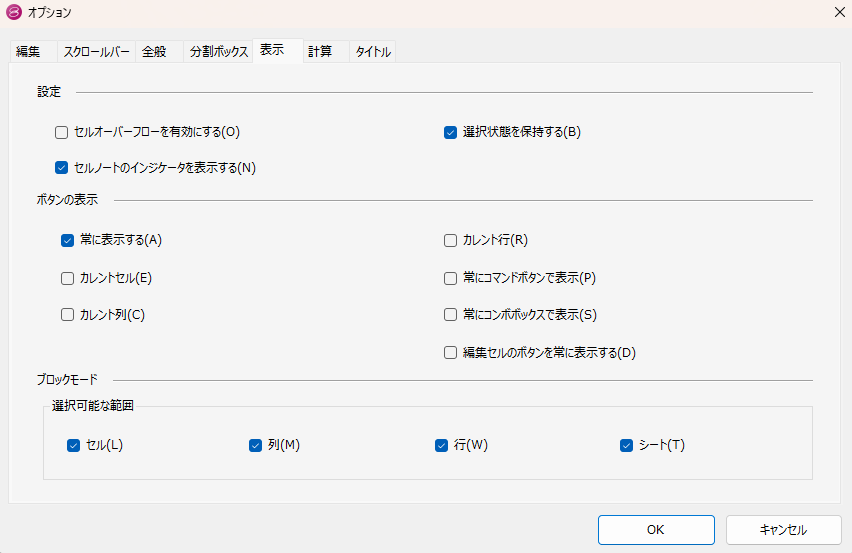Image resolution: width=852 pixels, height=553 pixels.
Task: Tick 編集セルのボタンを常に表示する(D)
Action: click(x=450, y=353)
